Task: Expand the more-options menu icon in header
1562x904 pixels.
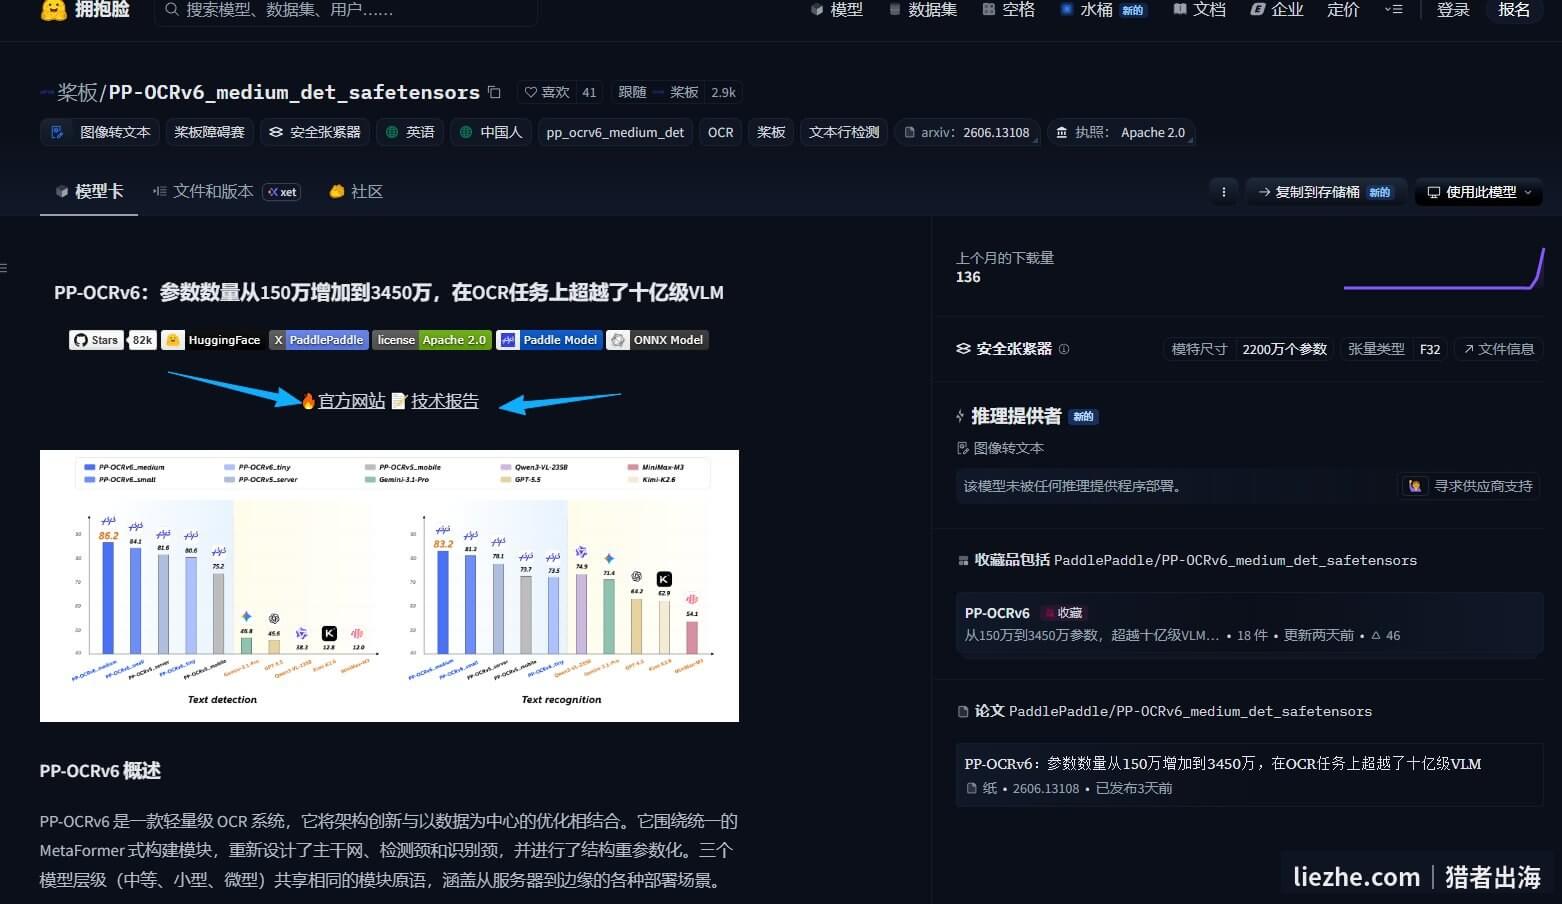Action: [1393, 9]
